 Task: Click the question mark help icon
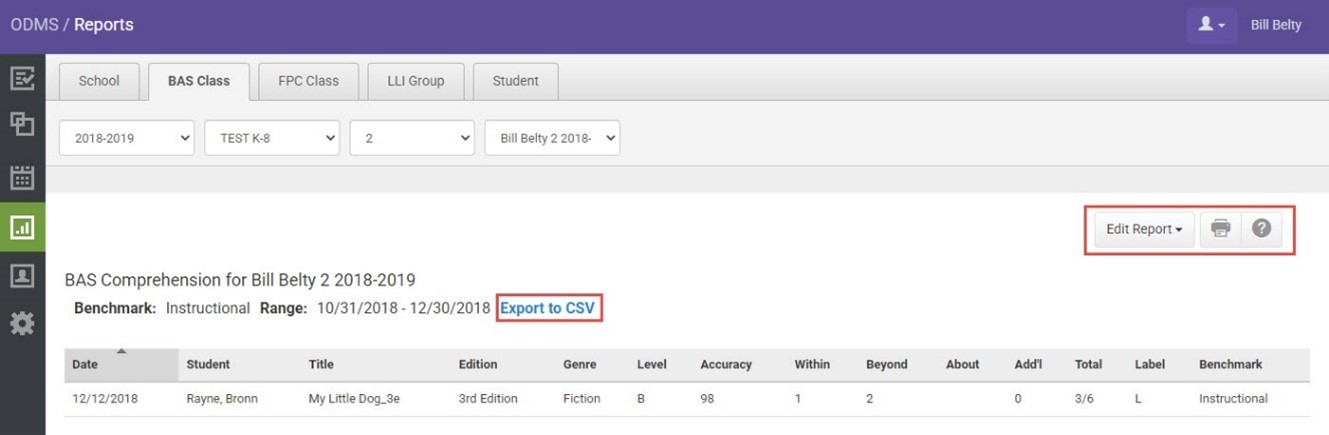(1261, 229)
